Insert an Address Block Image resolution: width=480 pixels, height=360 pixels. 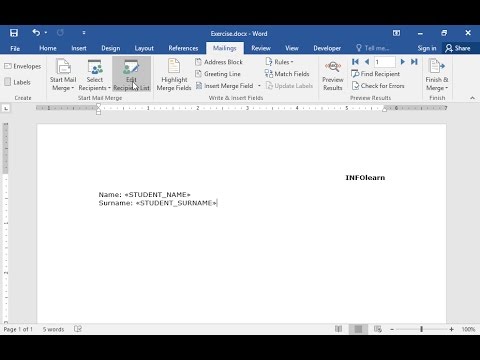pos(219,62)
